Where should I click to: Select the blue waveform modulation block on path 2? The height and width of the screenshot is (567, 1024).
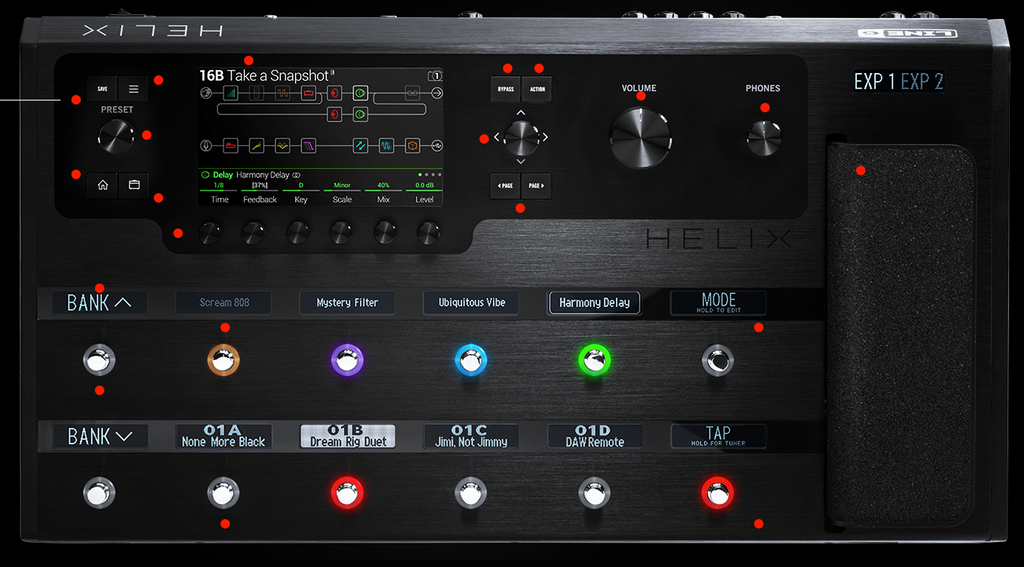386,145
